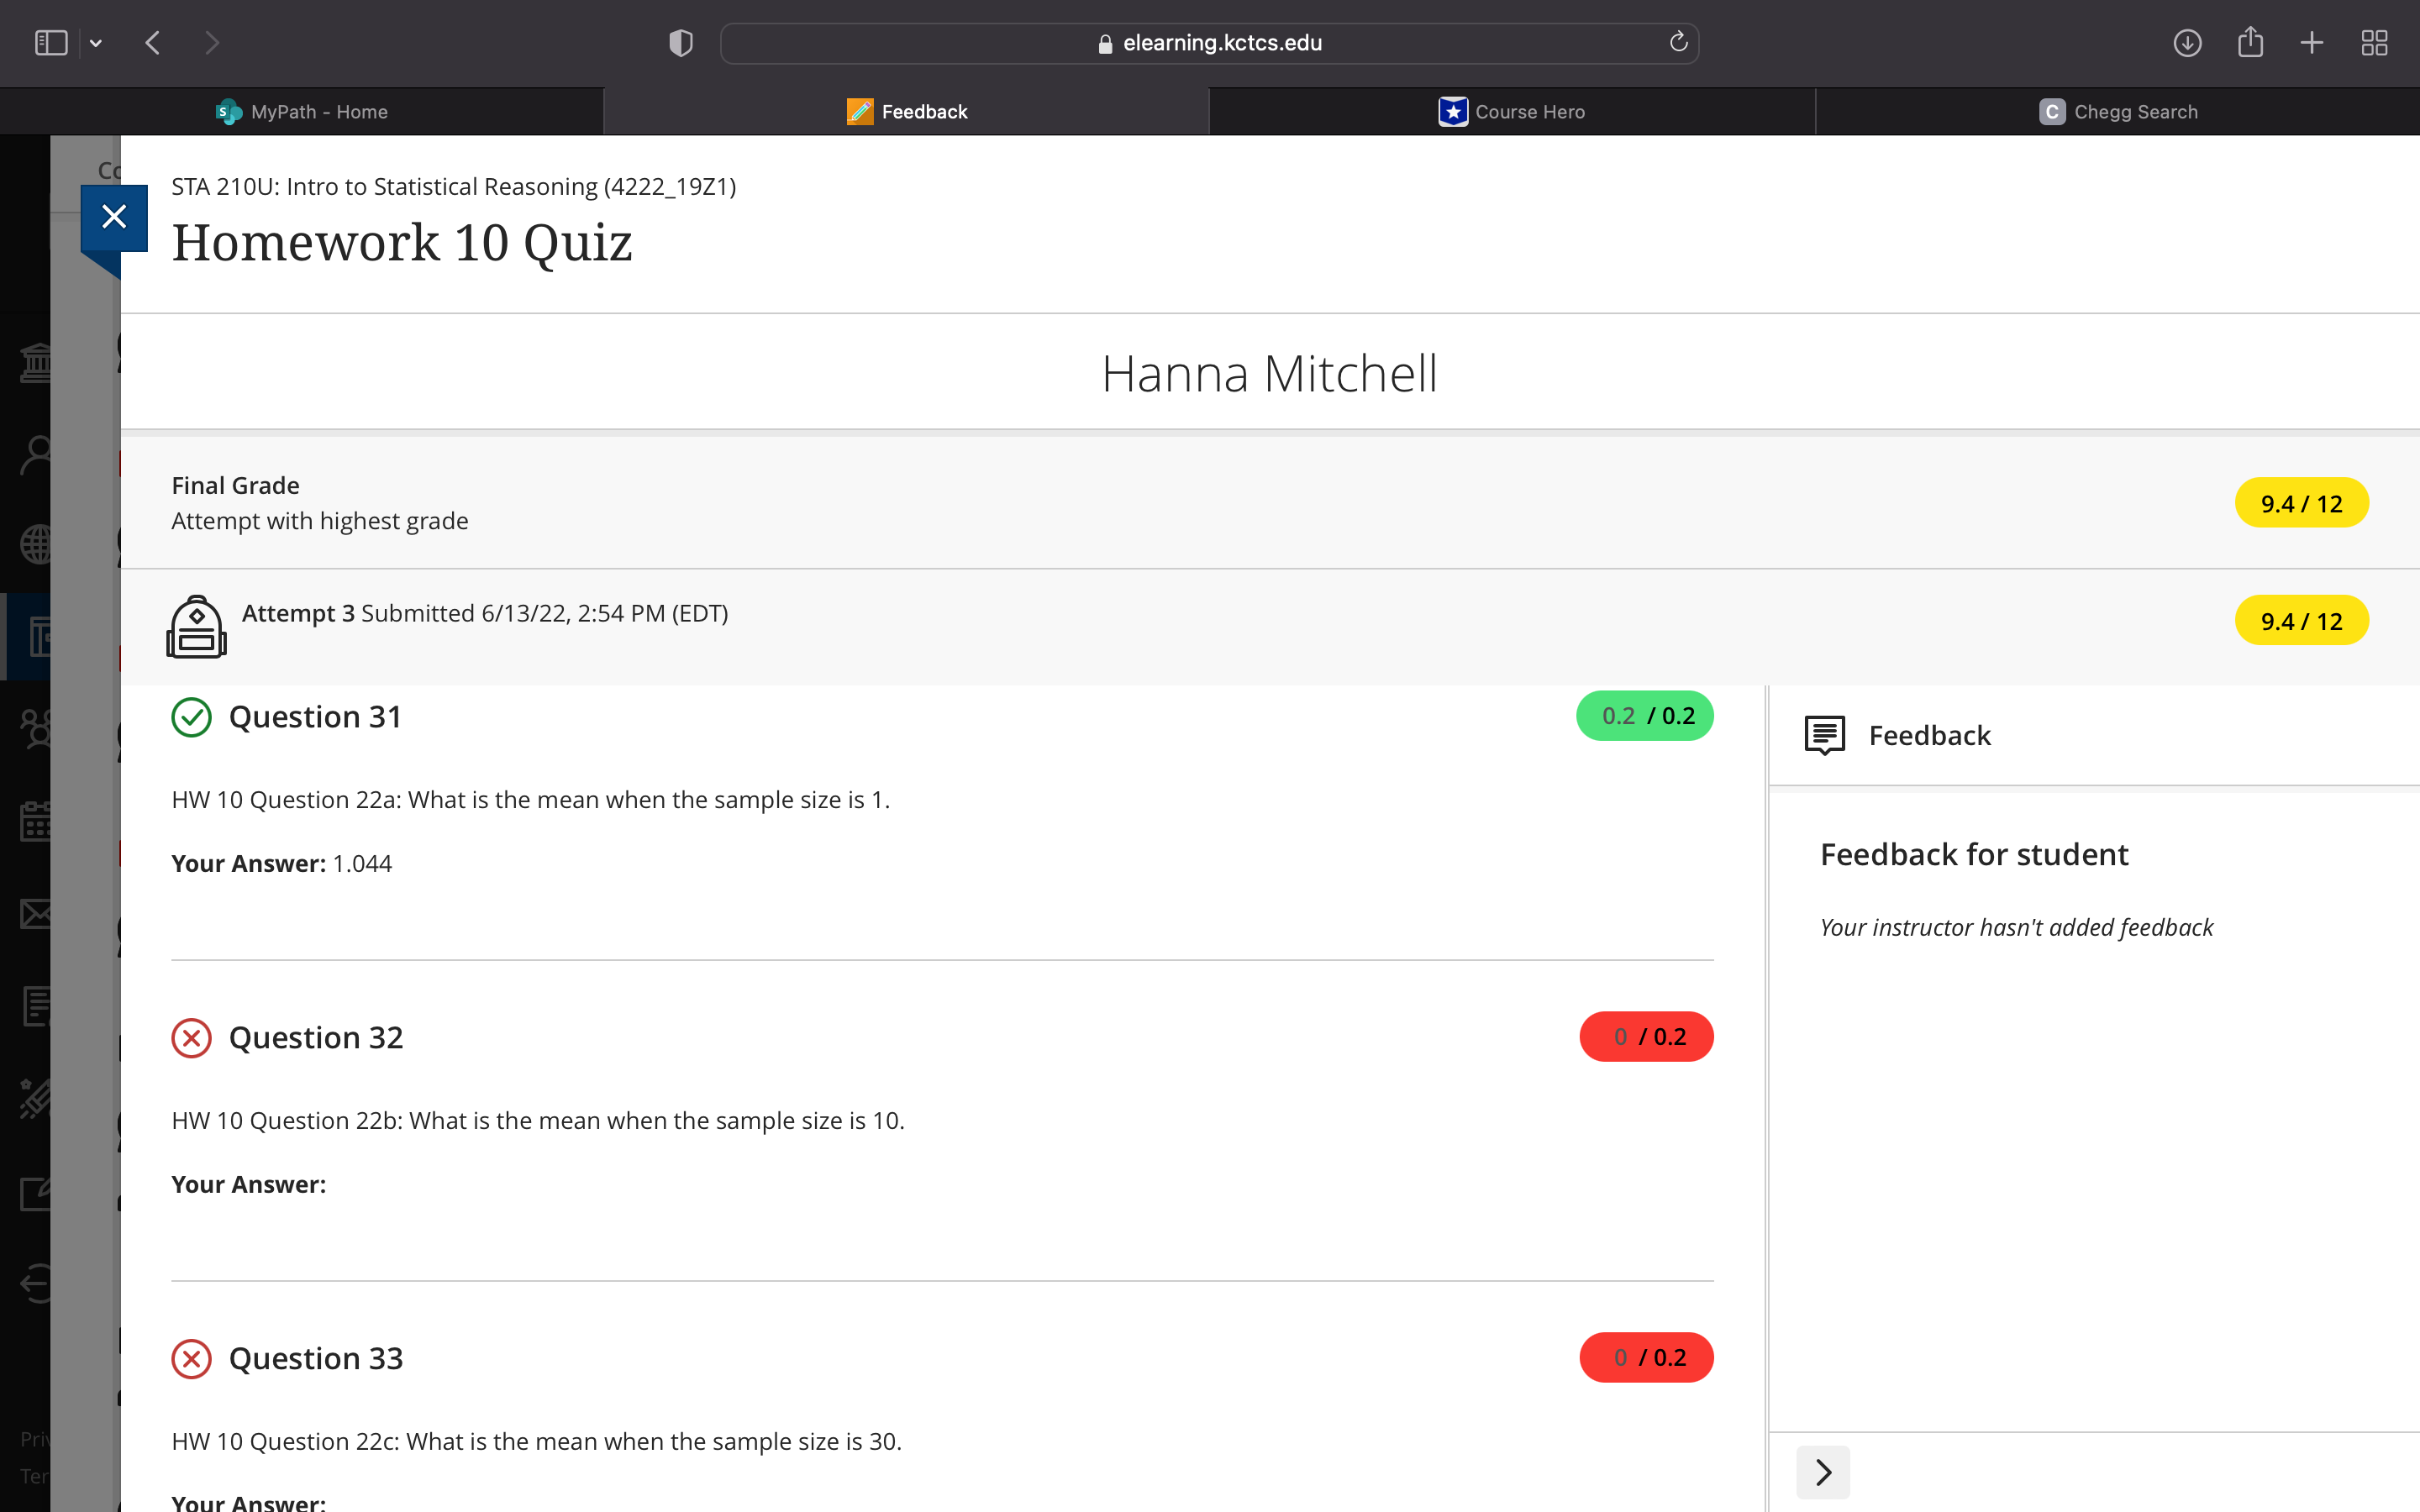Switch to the MyPath - Home tab
The width and height of the screenshot is (2420, 1512).
[302, 112]
